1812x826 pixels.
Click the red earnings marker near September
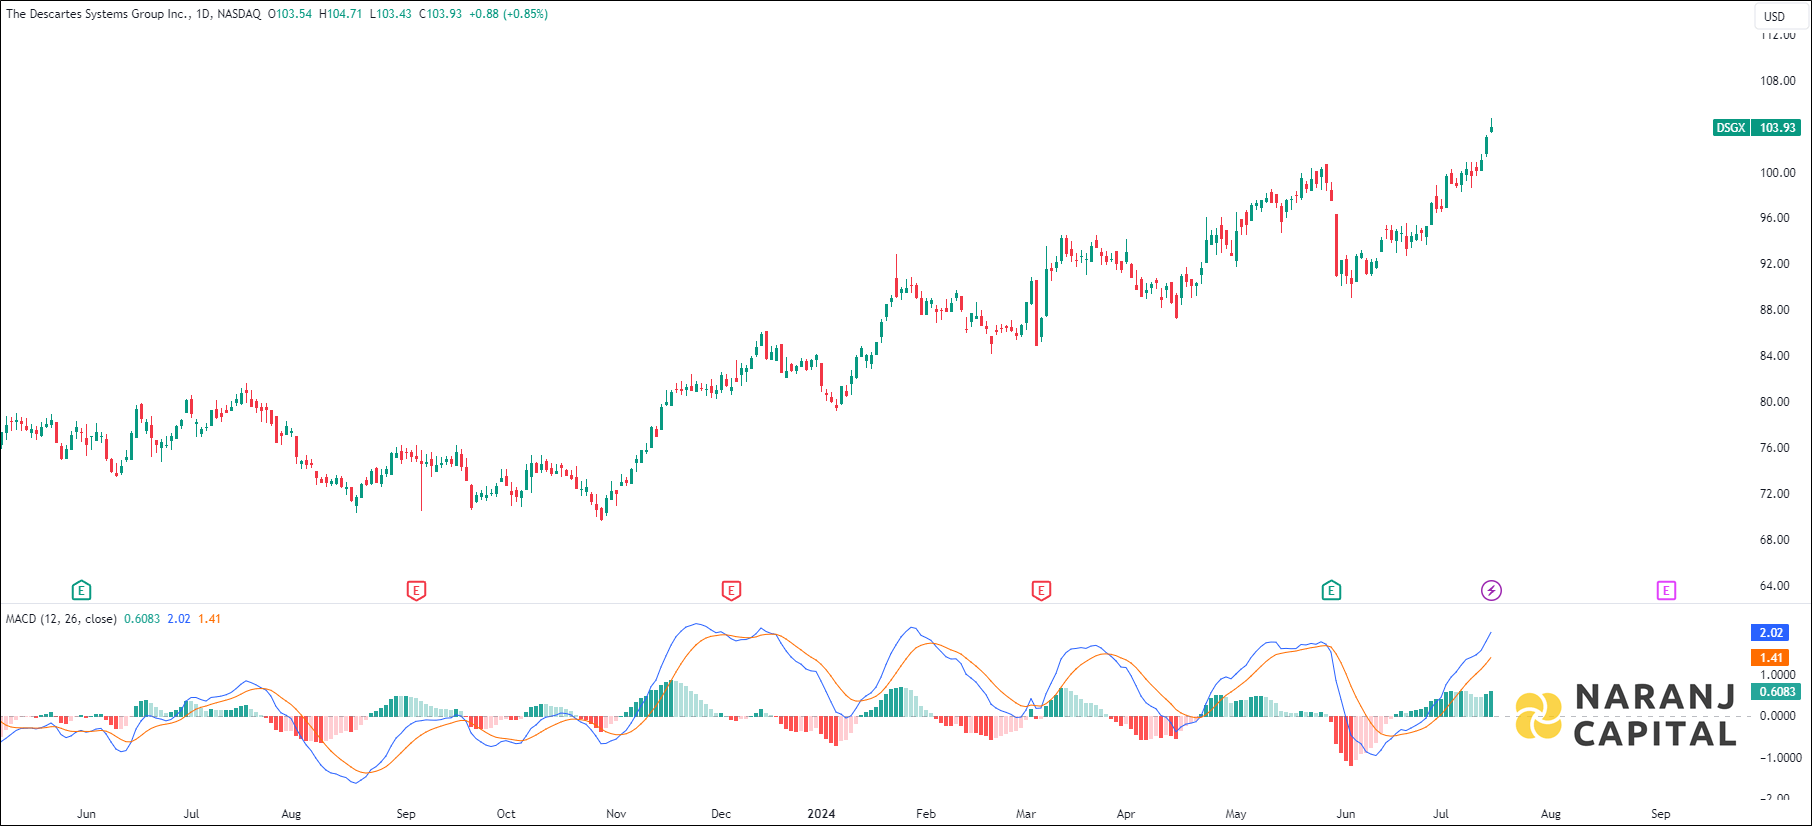click(x=417, y=591)
